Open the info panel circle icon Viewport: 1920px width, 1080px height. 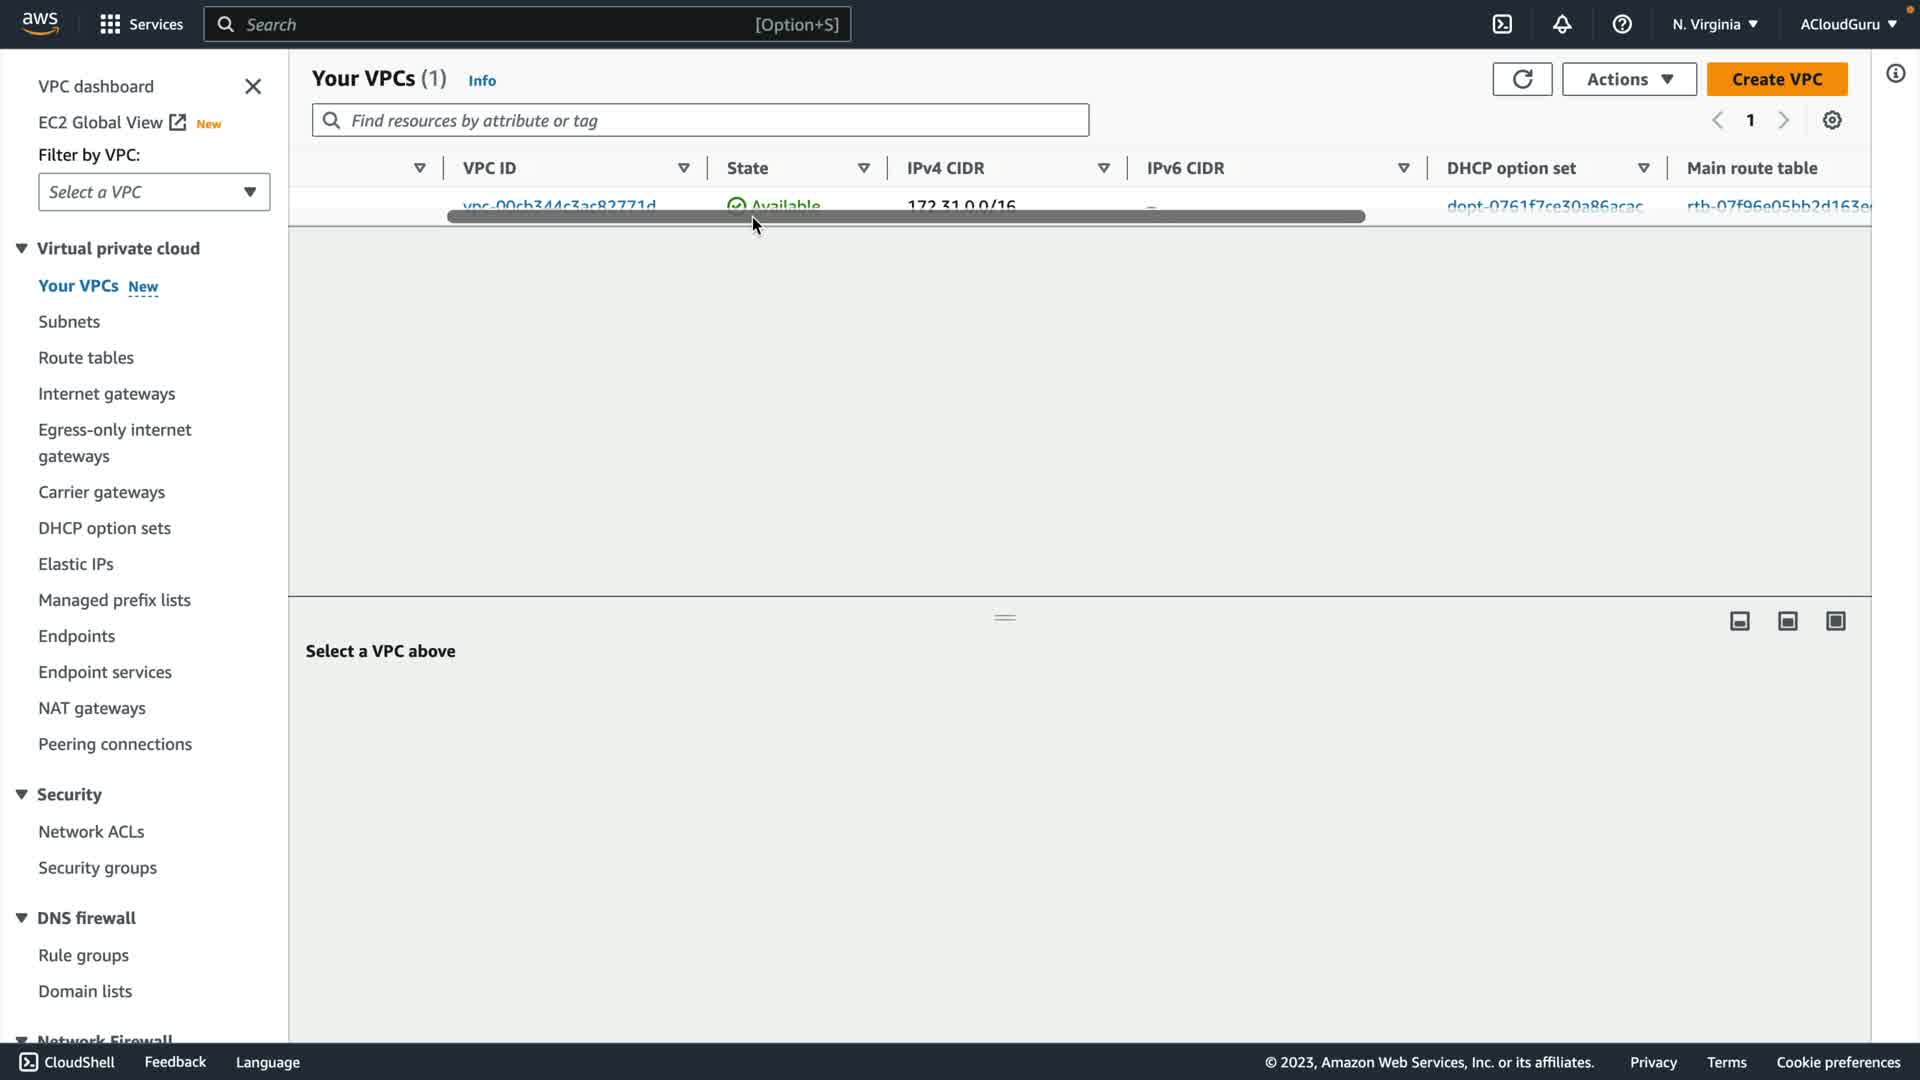click(x=1895, y=74)
